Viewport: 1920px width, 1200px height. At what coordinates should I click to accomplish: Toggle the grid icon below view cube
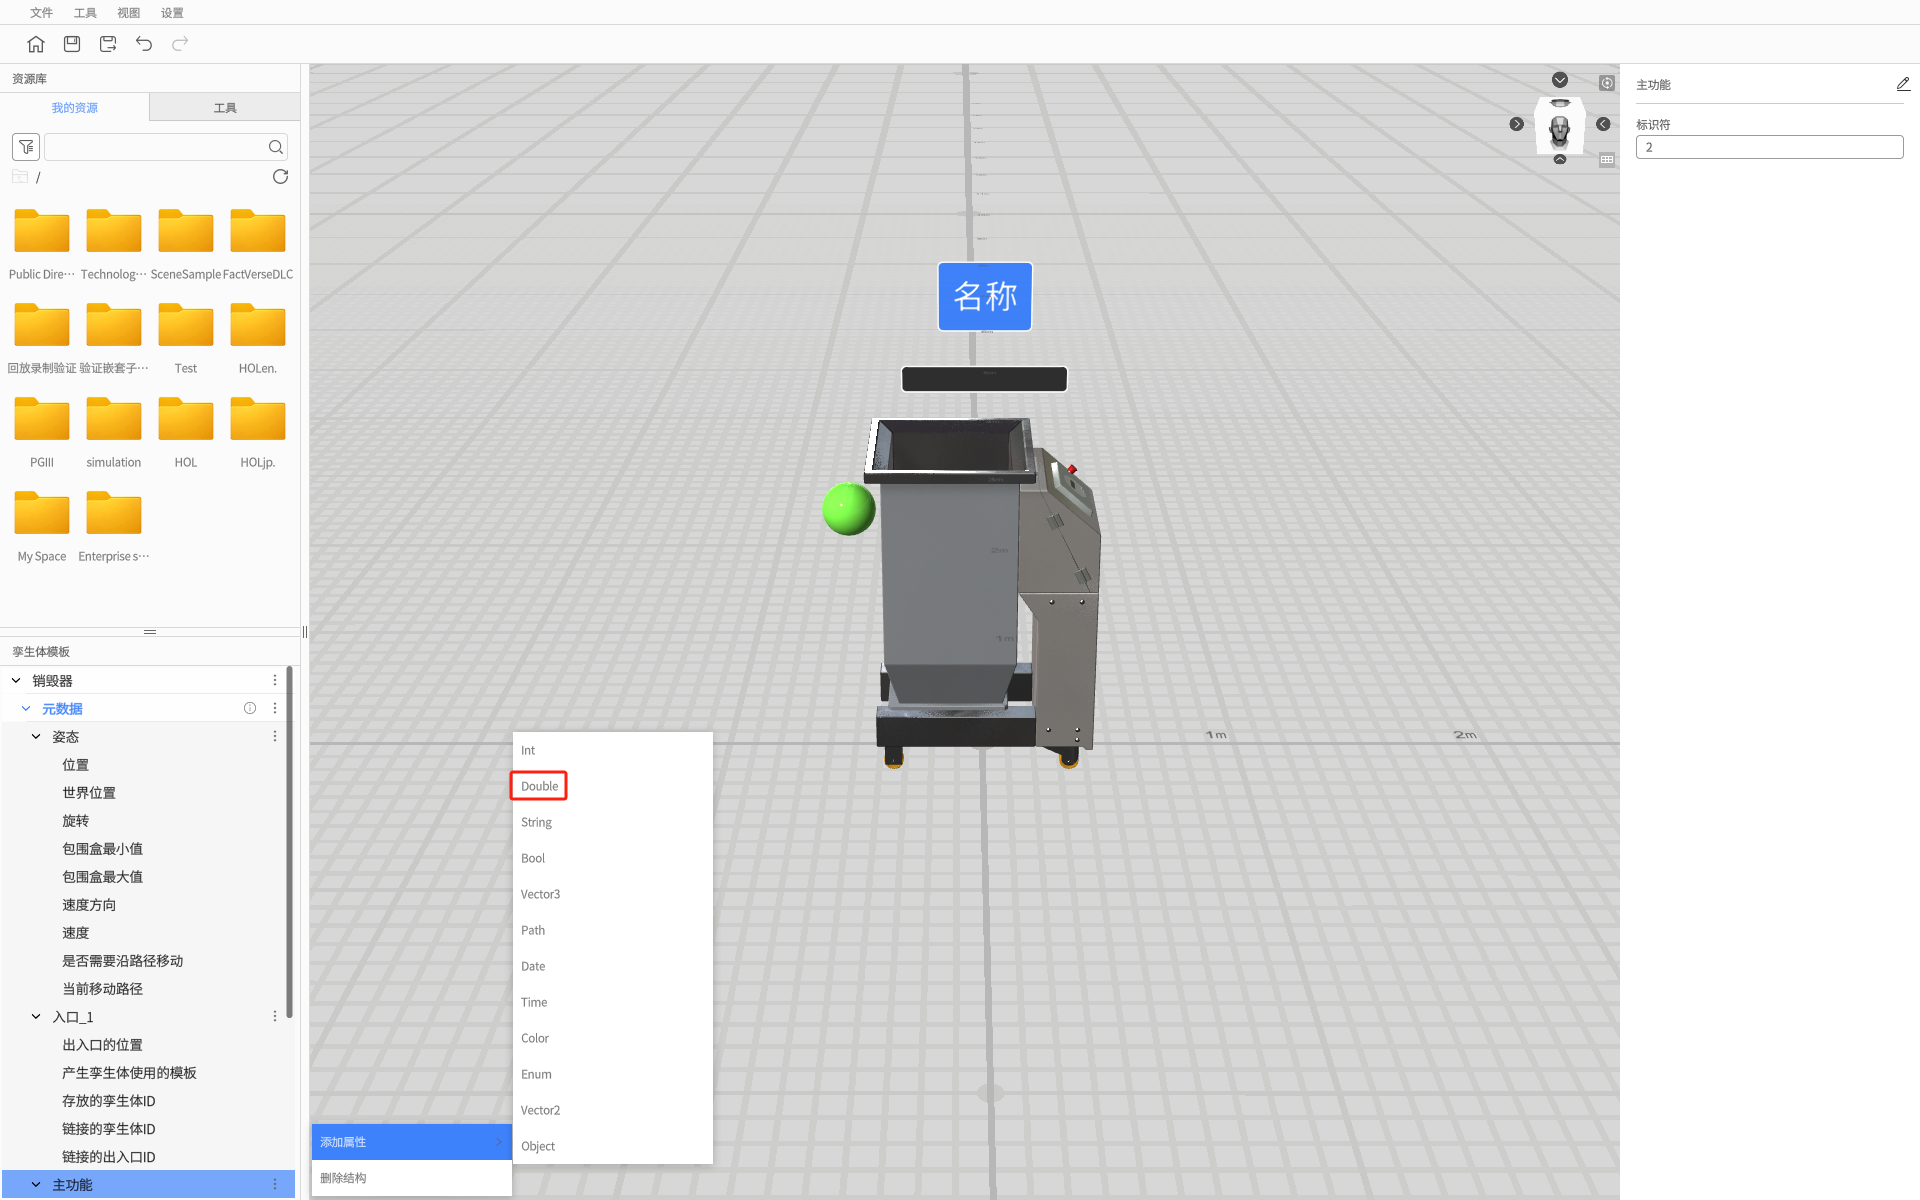[1606, 160]
